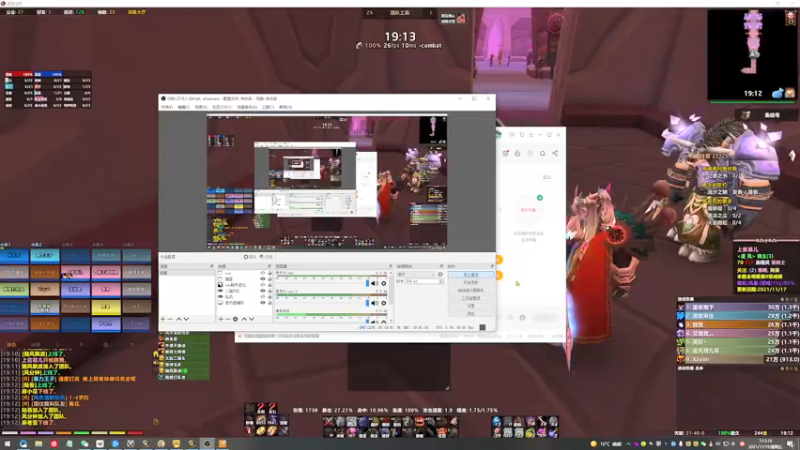The image size is (800, 450).
Task: Open the Profile menu in OBS
Action: coord(222,107)
